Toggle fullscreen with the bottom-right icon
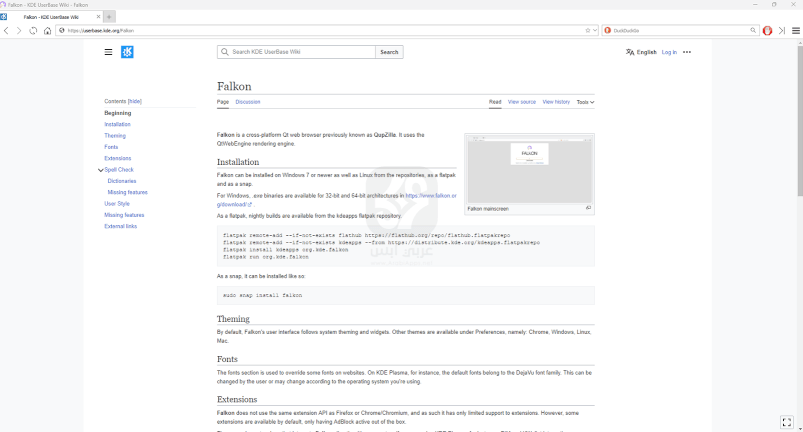 [787, 422]
